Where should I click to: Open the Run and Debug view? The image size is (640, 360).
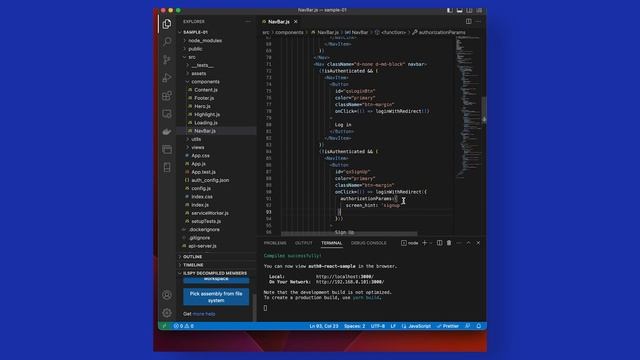point(167,78)
